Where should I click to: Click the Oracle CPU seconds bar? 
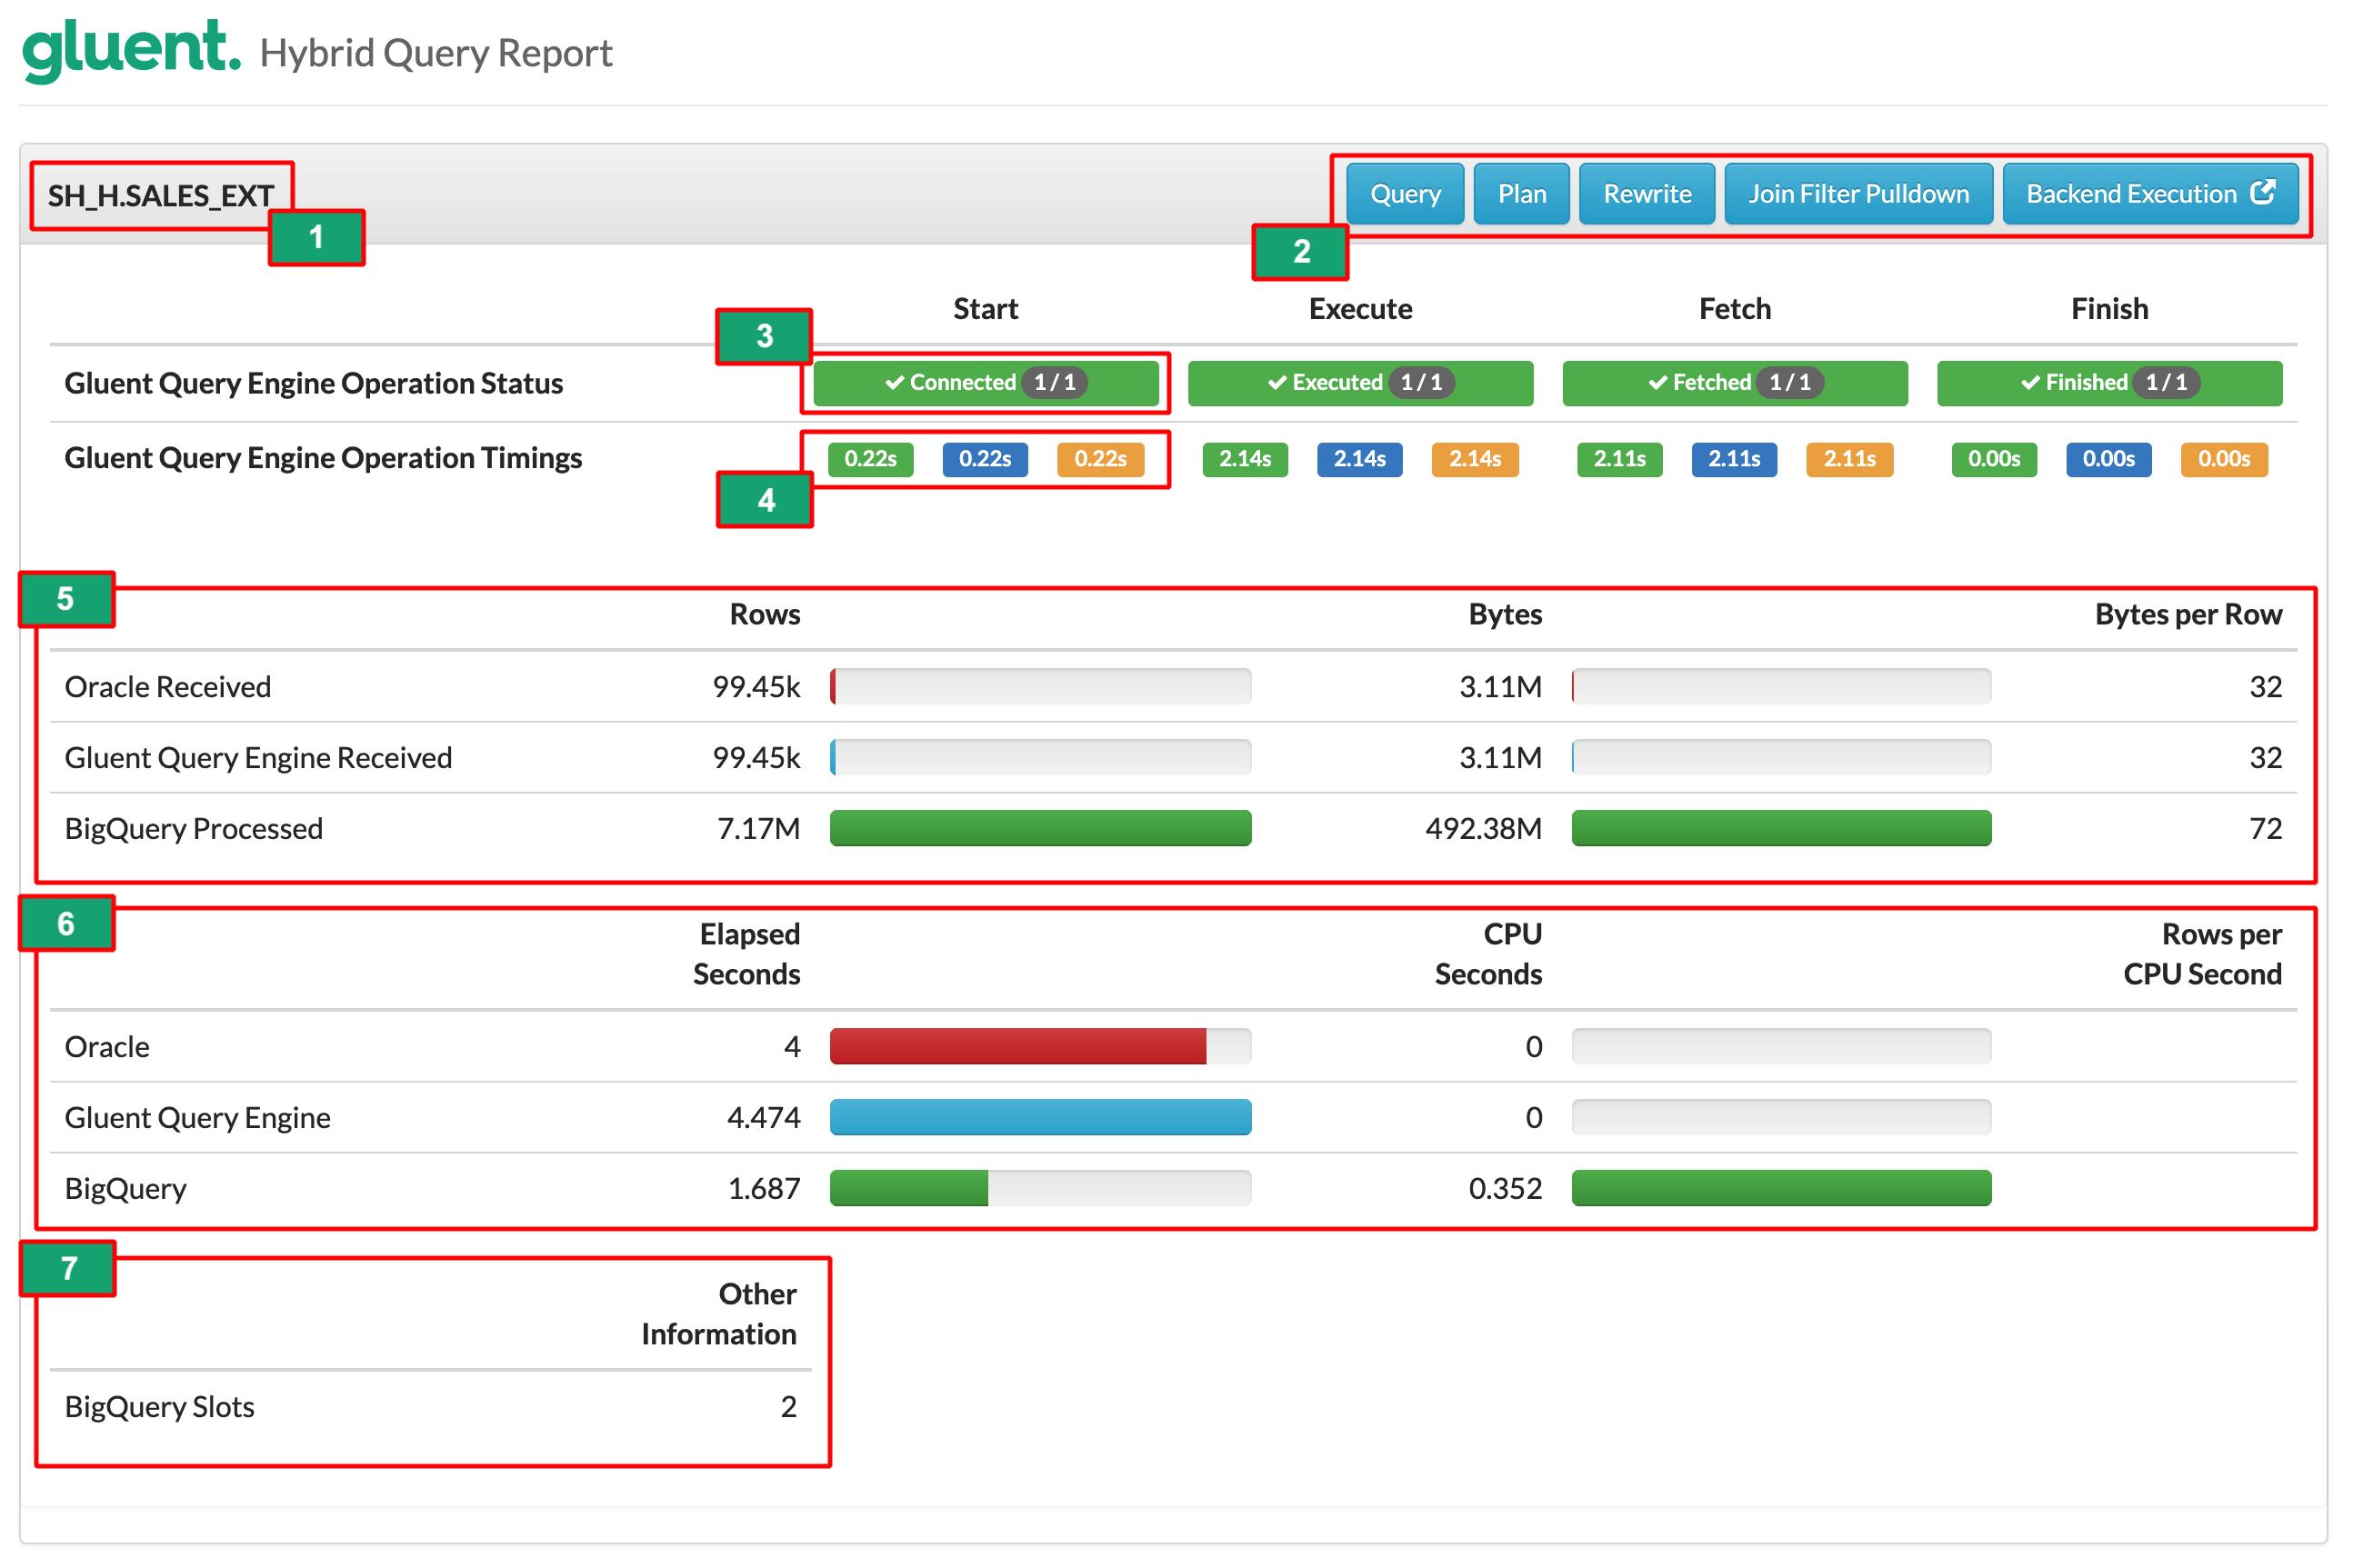(1780, 1046)
